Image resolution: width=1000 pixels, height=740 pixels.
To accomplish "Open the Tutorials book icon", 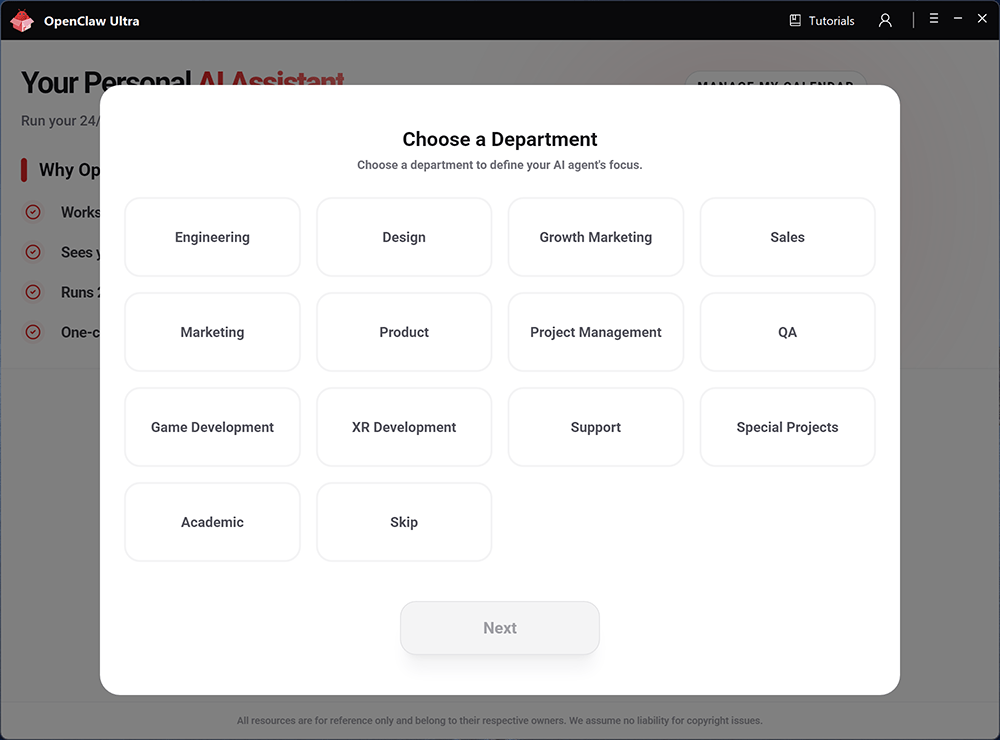I will coord(795,20).
